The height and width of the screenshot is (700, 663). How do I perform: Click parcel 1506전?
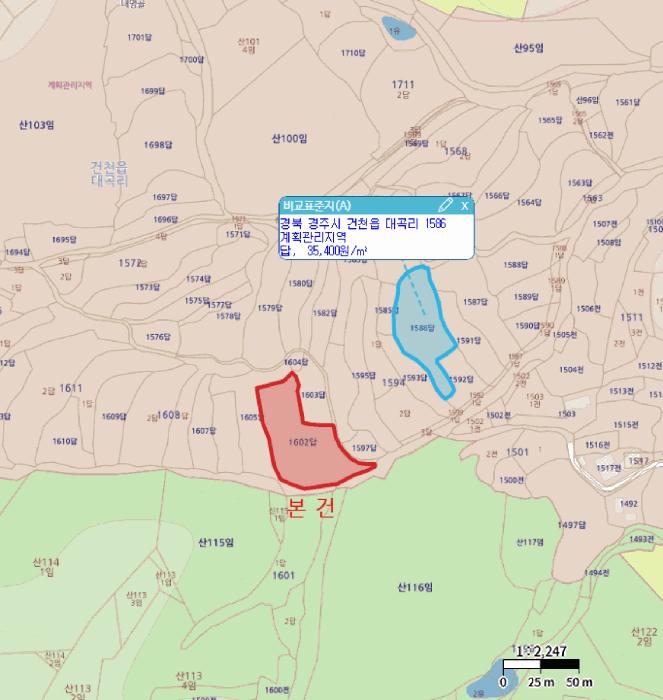click(588, 308)
